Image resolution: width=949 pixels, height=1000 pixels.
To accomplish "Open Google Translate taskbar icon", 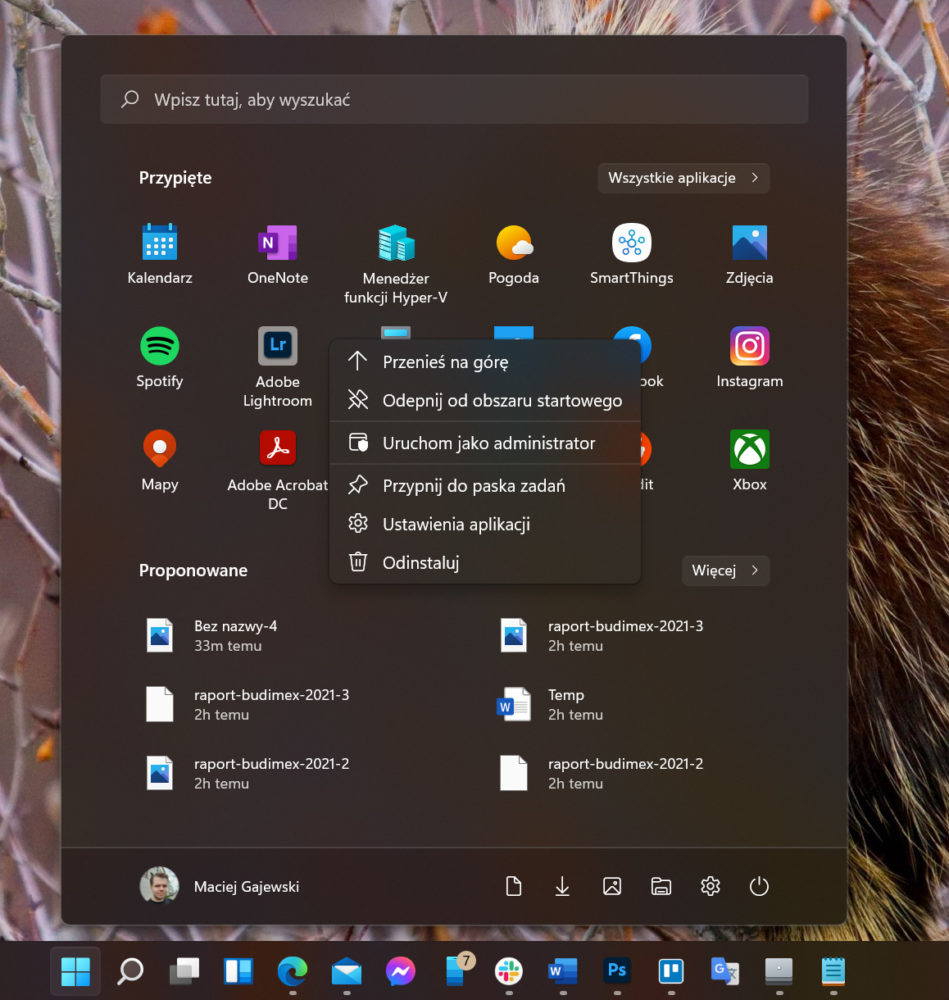I will point(725,971).
